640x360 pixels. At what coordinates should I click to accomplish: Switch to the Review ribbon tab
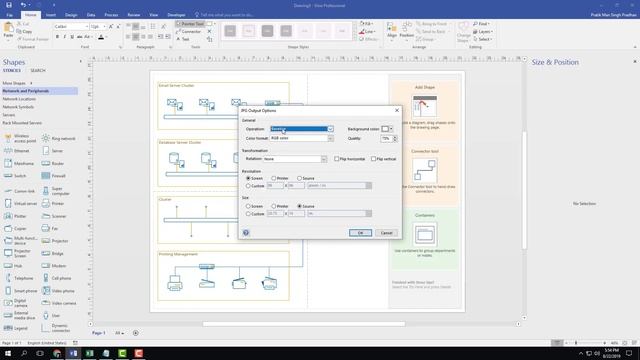pyautogui.click(x=133, y=15)
